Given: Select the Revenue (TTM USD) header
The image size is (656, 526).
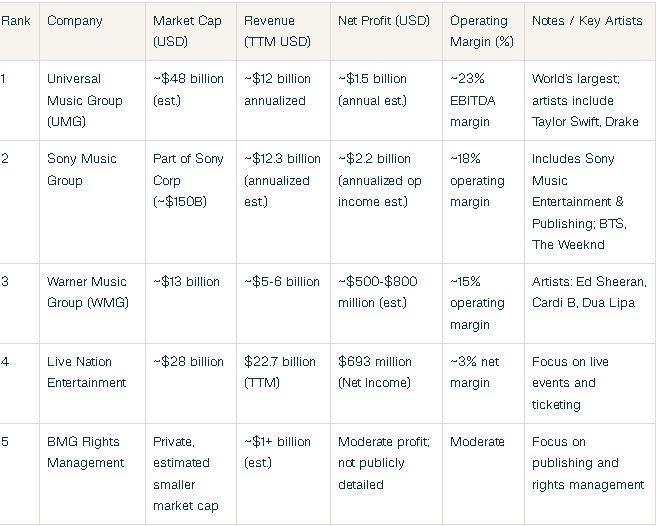Looking at the screenshot, I should [277, 31].
